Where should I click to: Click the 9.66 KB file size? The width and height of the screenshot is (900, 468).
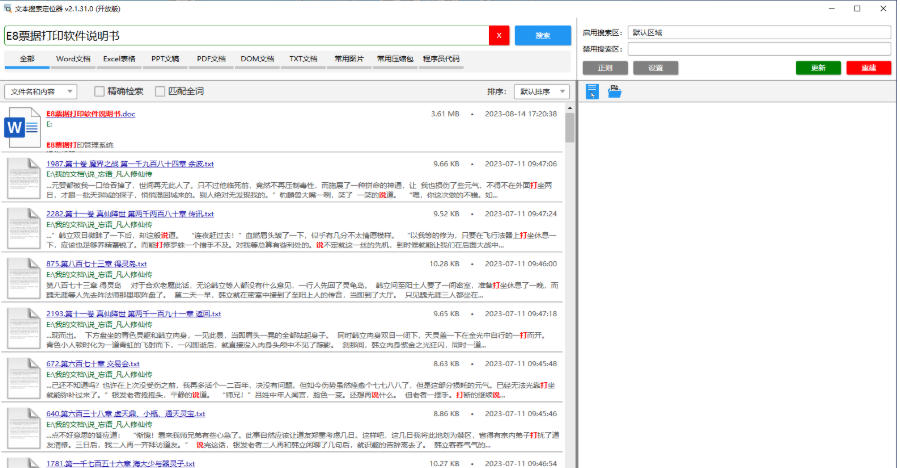tap(446, 164)
